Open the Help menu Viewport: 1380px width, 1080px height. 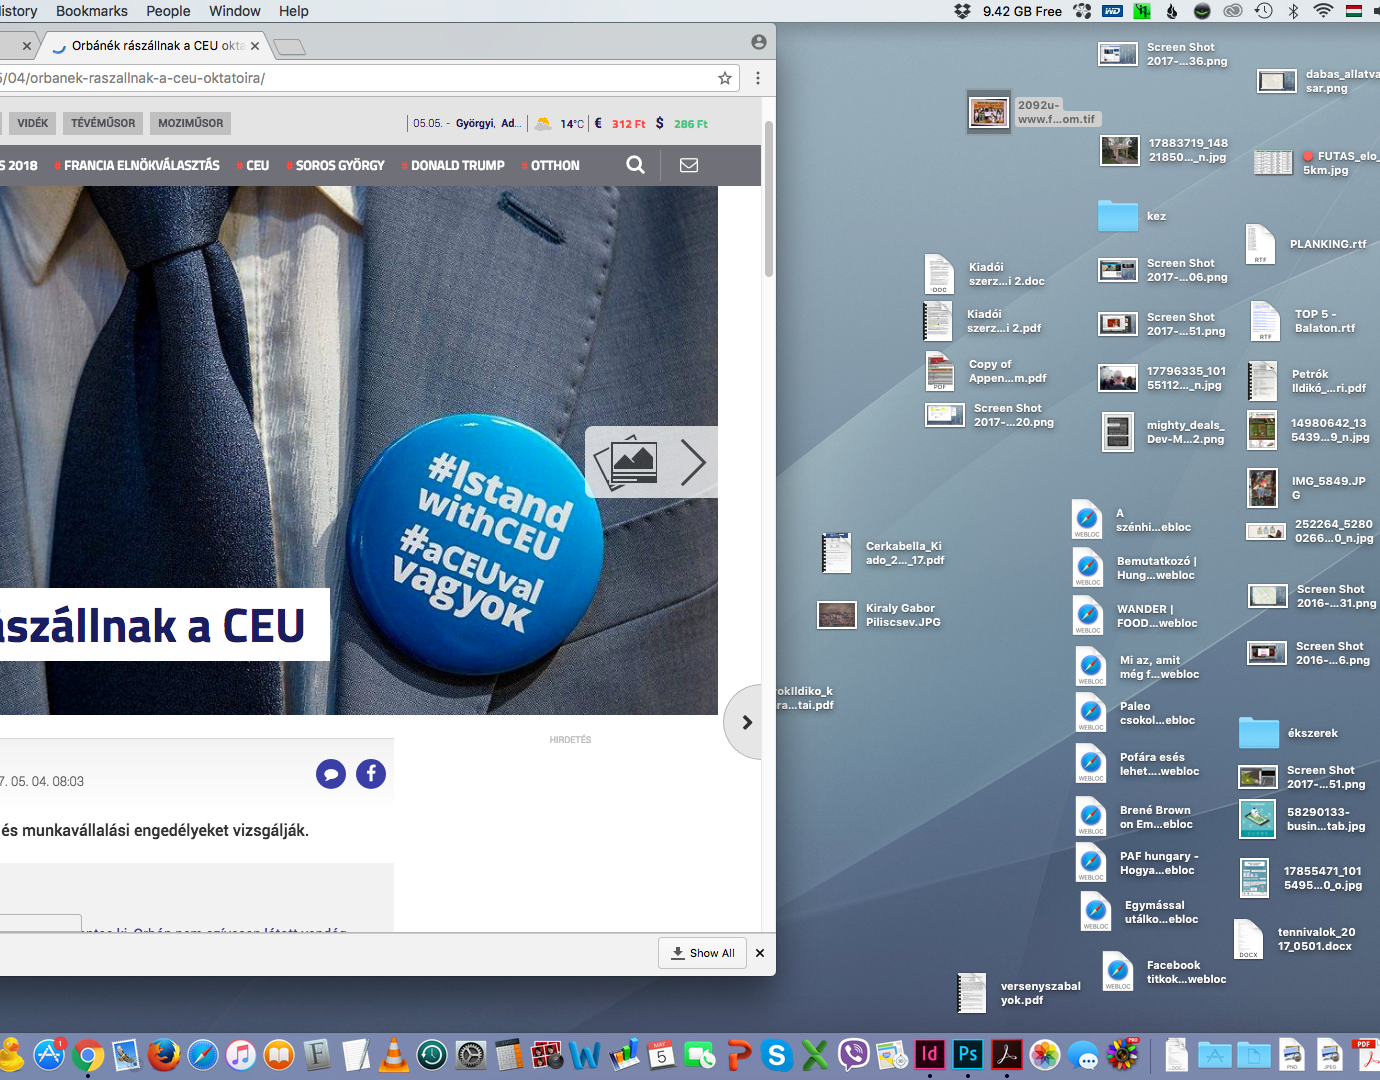294,11
